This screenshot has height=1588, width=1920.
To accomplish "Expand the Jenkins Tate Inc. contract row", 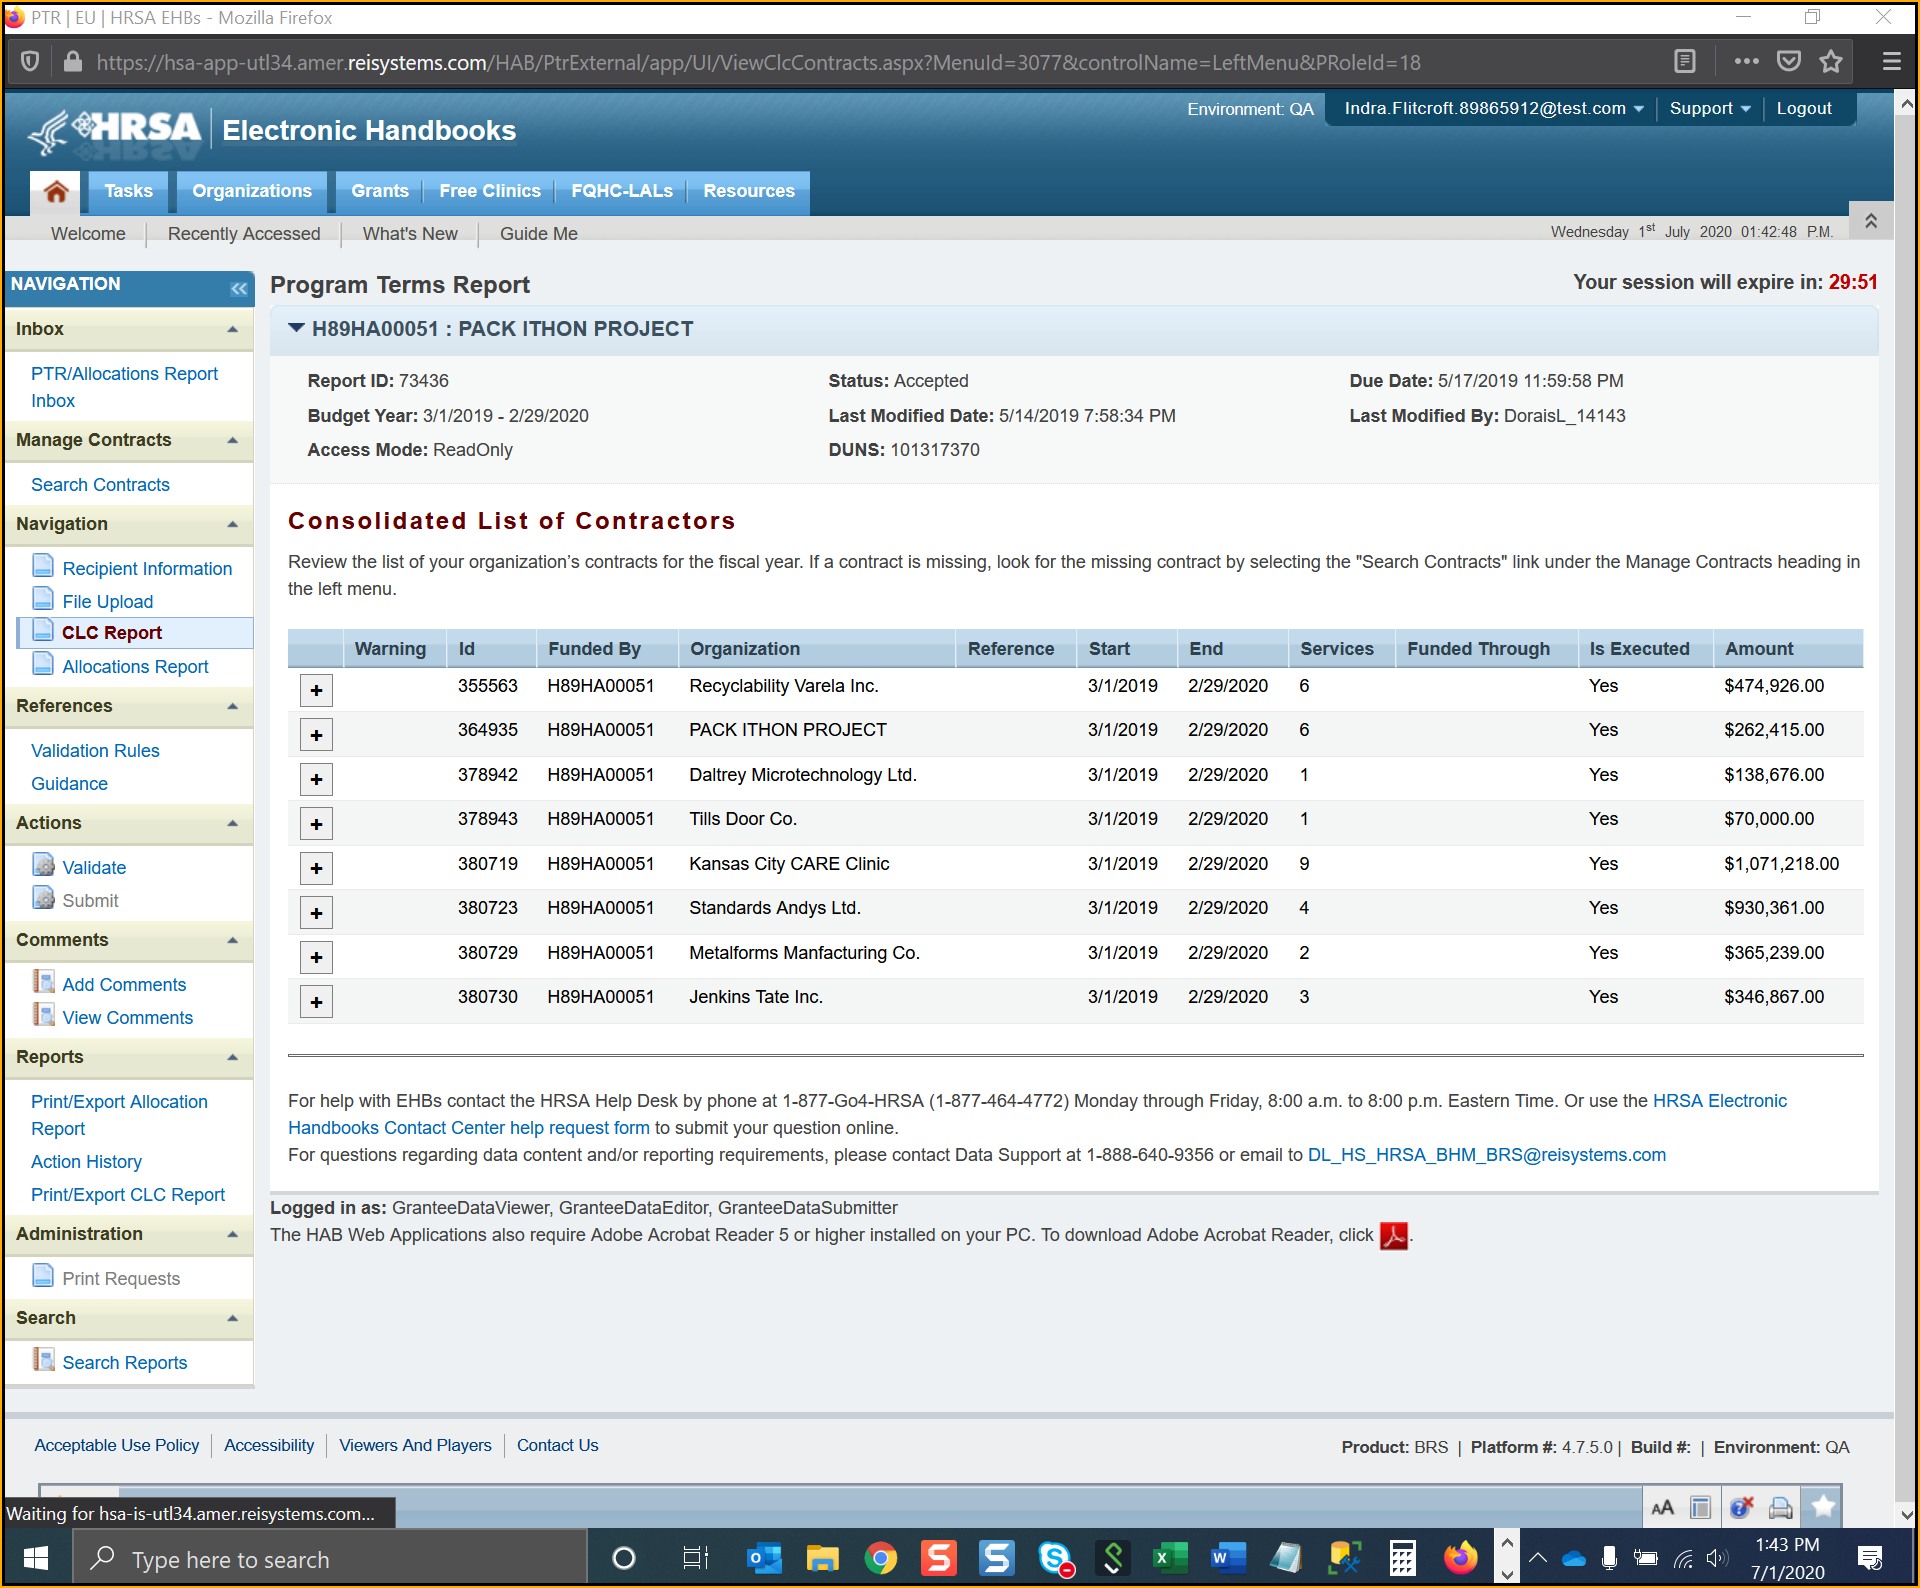I will tap(316, 1002).
